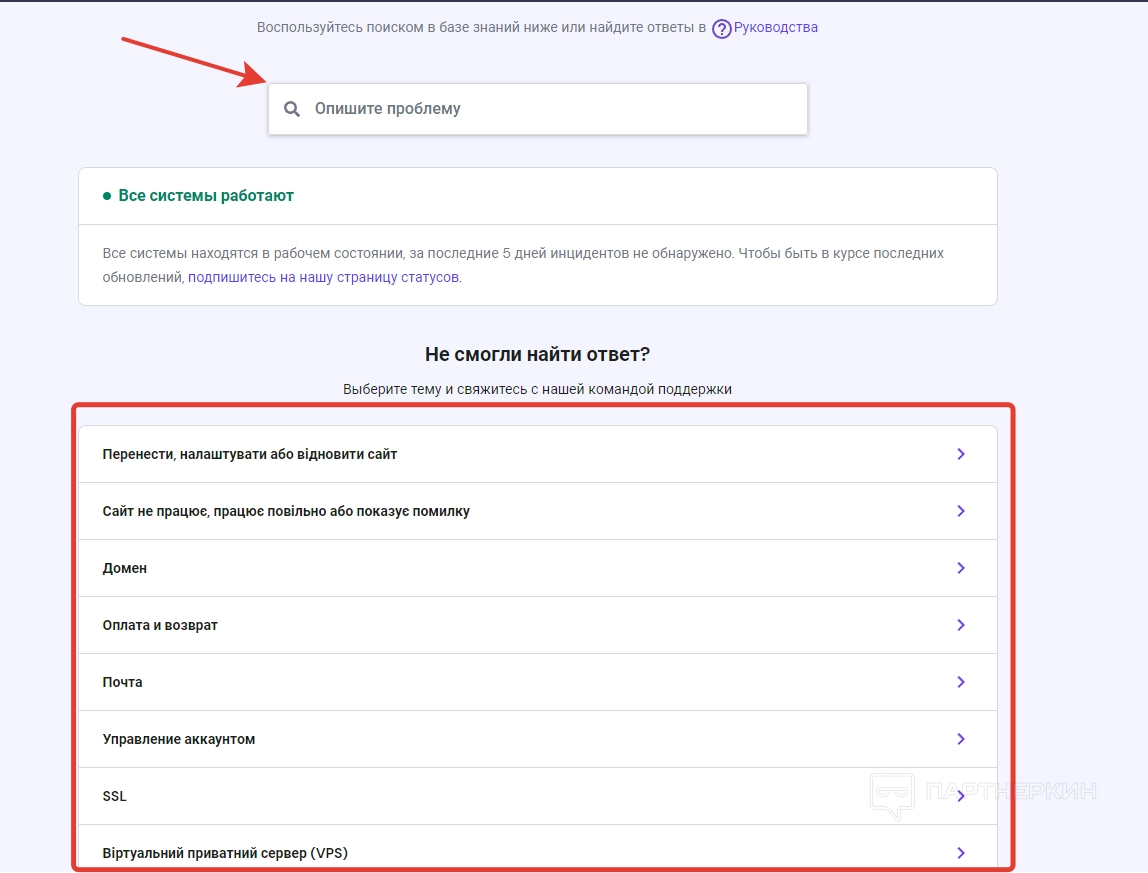The width and height of the screenshot is (1148, 873).
Task: Open the Руководства link
Action: (775, 28)
